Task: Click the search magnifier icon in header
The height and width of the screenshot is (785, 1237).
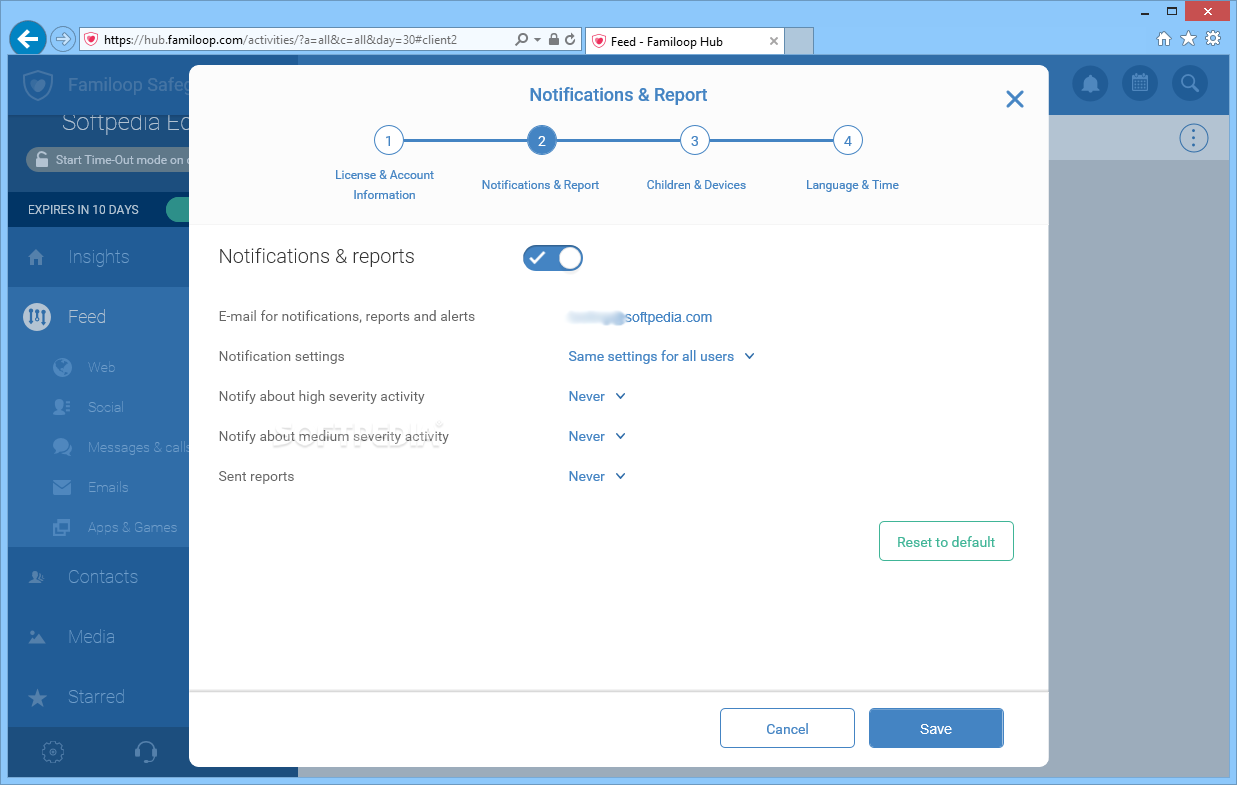Action: tap(1189, 83)
